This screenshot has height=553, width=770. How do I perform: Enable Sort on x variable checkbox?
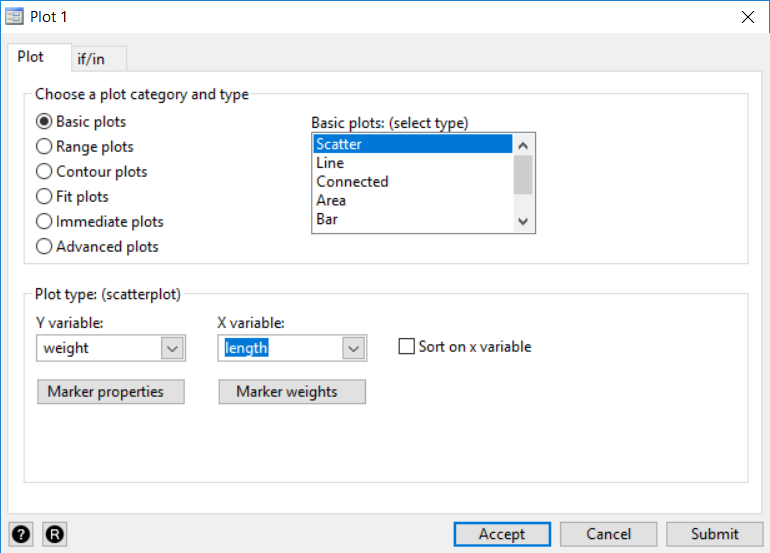click(406, 347)
